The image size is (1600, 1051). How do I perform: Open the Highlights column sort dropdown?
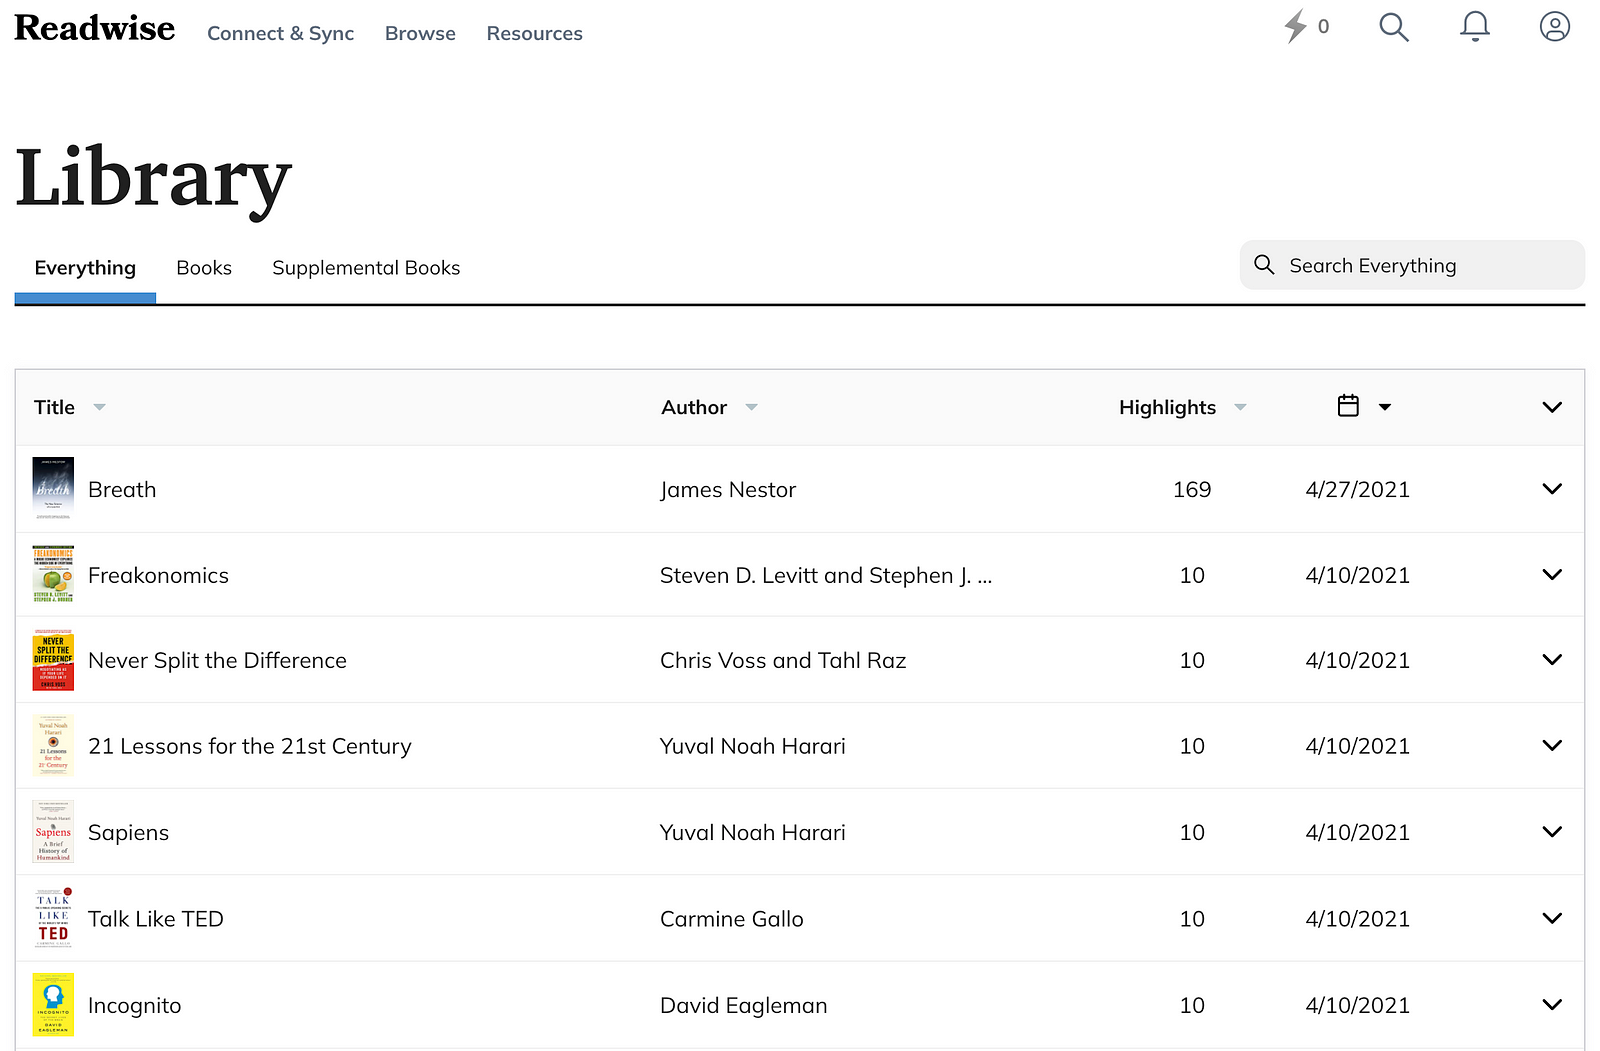[1240, 407]
